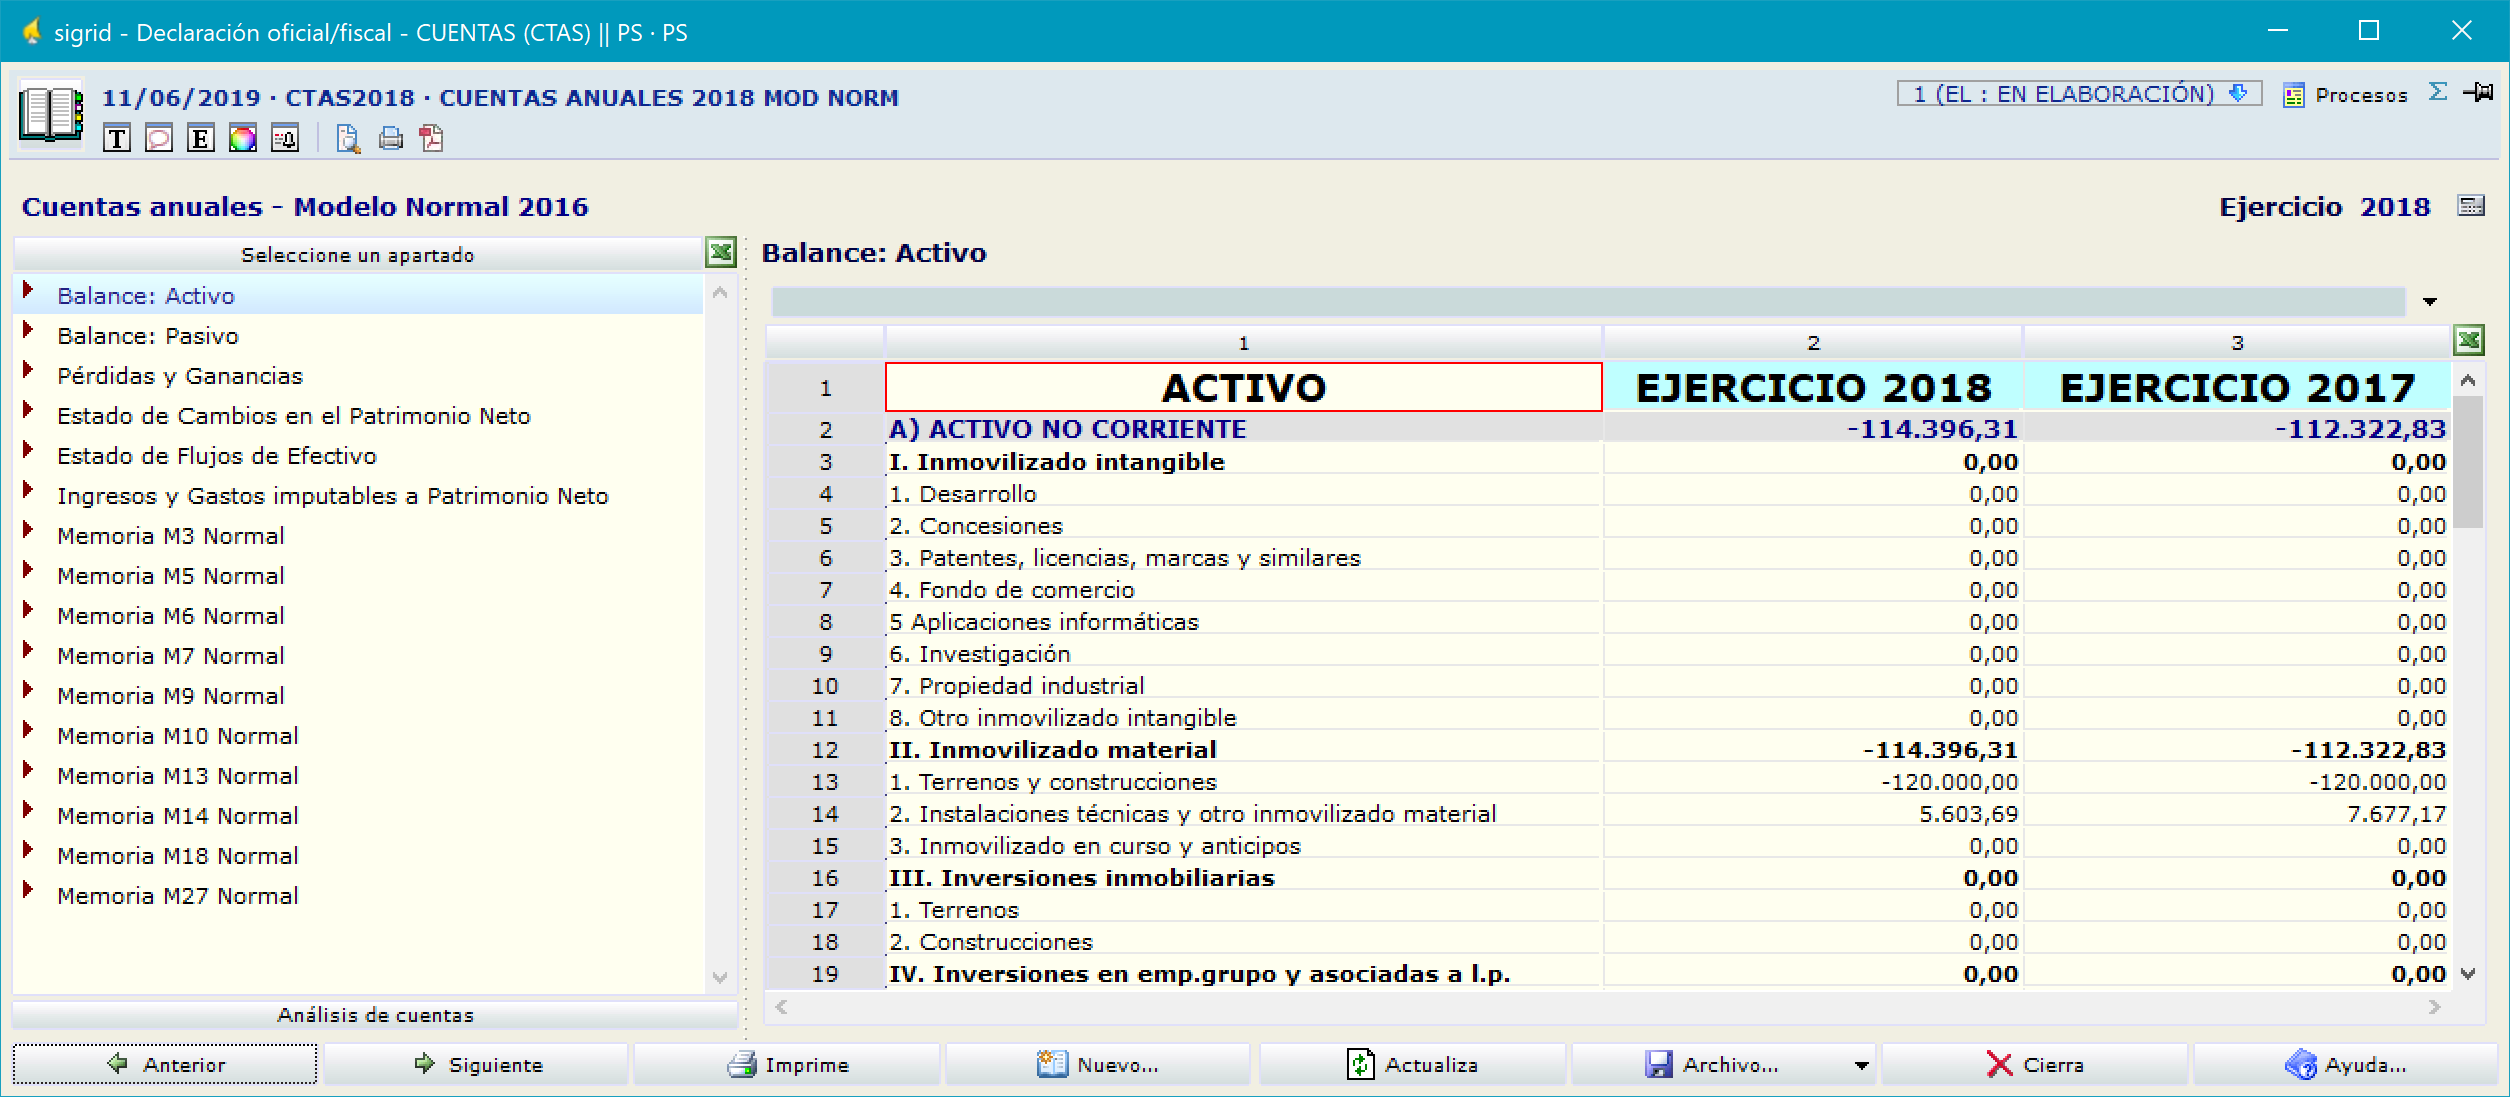This screenshot has width=2510, height=1097.
Task: Click the value 7.677,17 cell
Action: [x=2237, y=814]
